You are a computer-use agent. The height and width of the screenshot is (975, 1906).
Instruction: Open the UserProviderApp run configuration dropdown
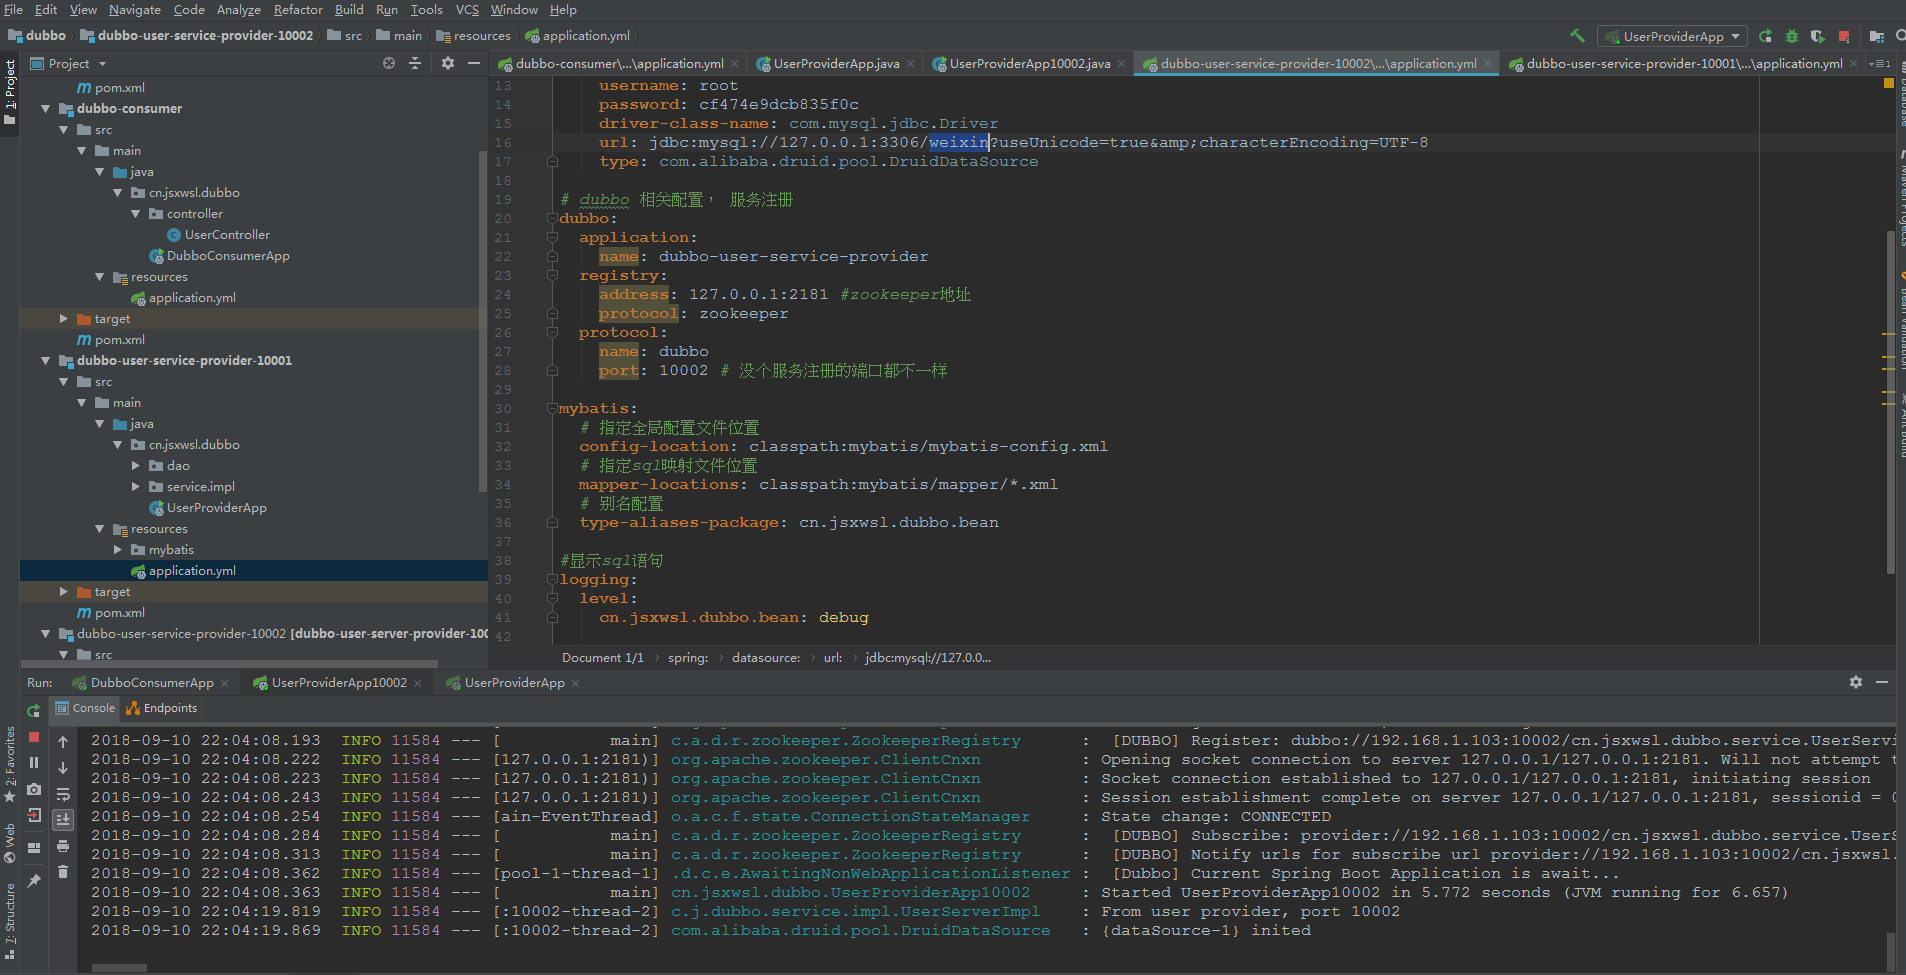[1673, 36]
